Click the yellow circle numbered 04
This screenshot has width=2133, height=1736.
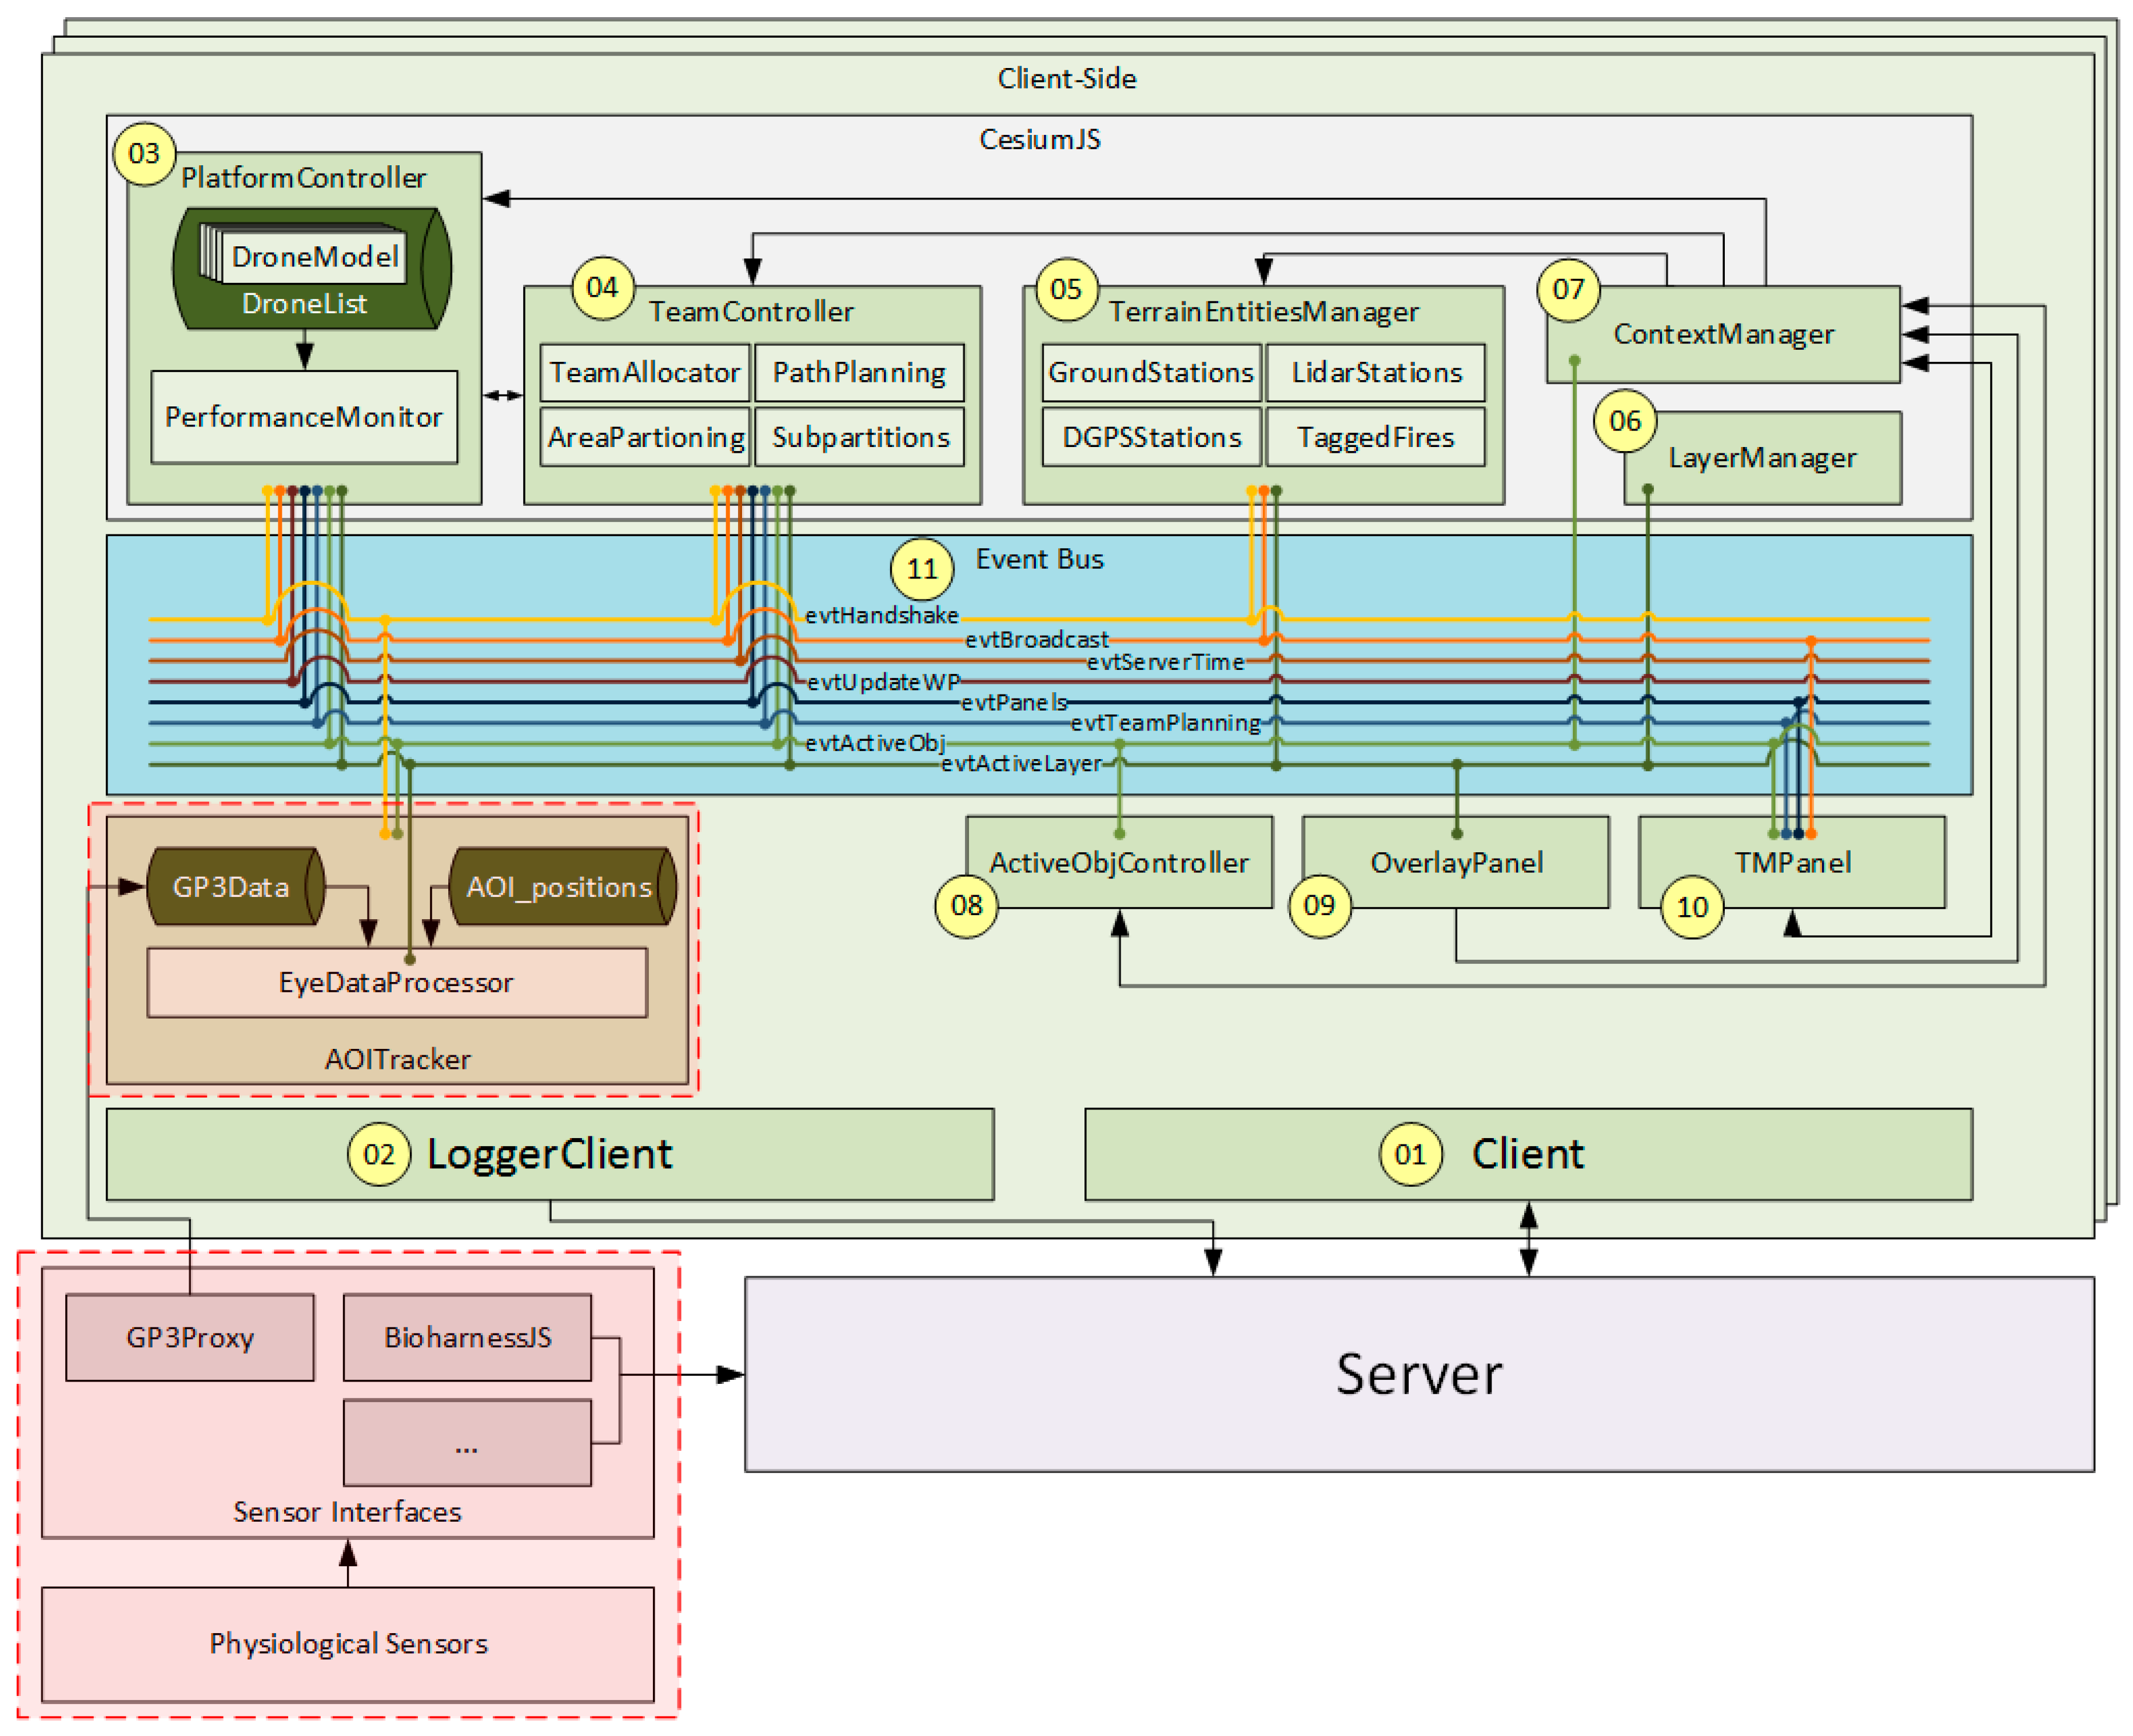(602, 288)
